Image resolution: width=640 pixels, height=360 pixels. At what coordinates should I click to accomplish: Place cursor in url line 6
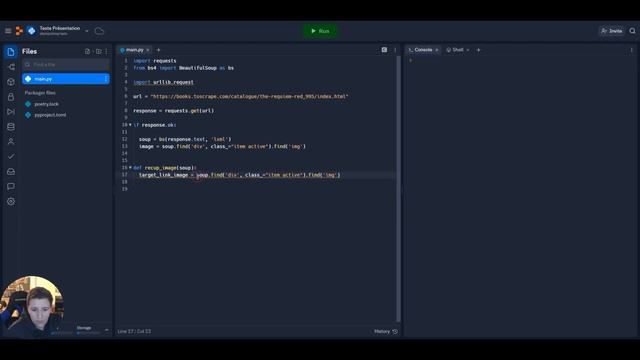(x=241, y=96)
